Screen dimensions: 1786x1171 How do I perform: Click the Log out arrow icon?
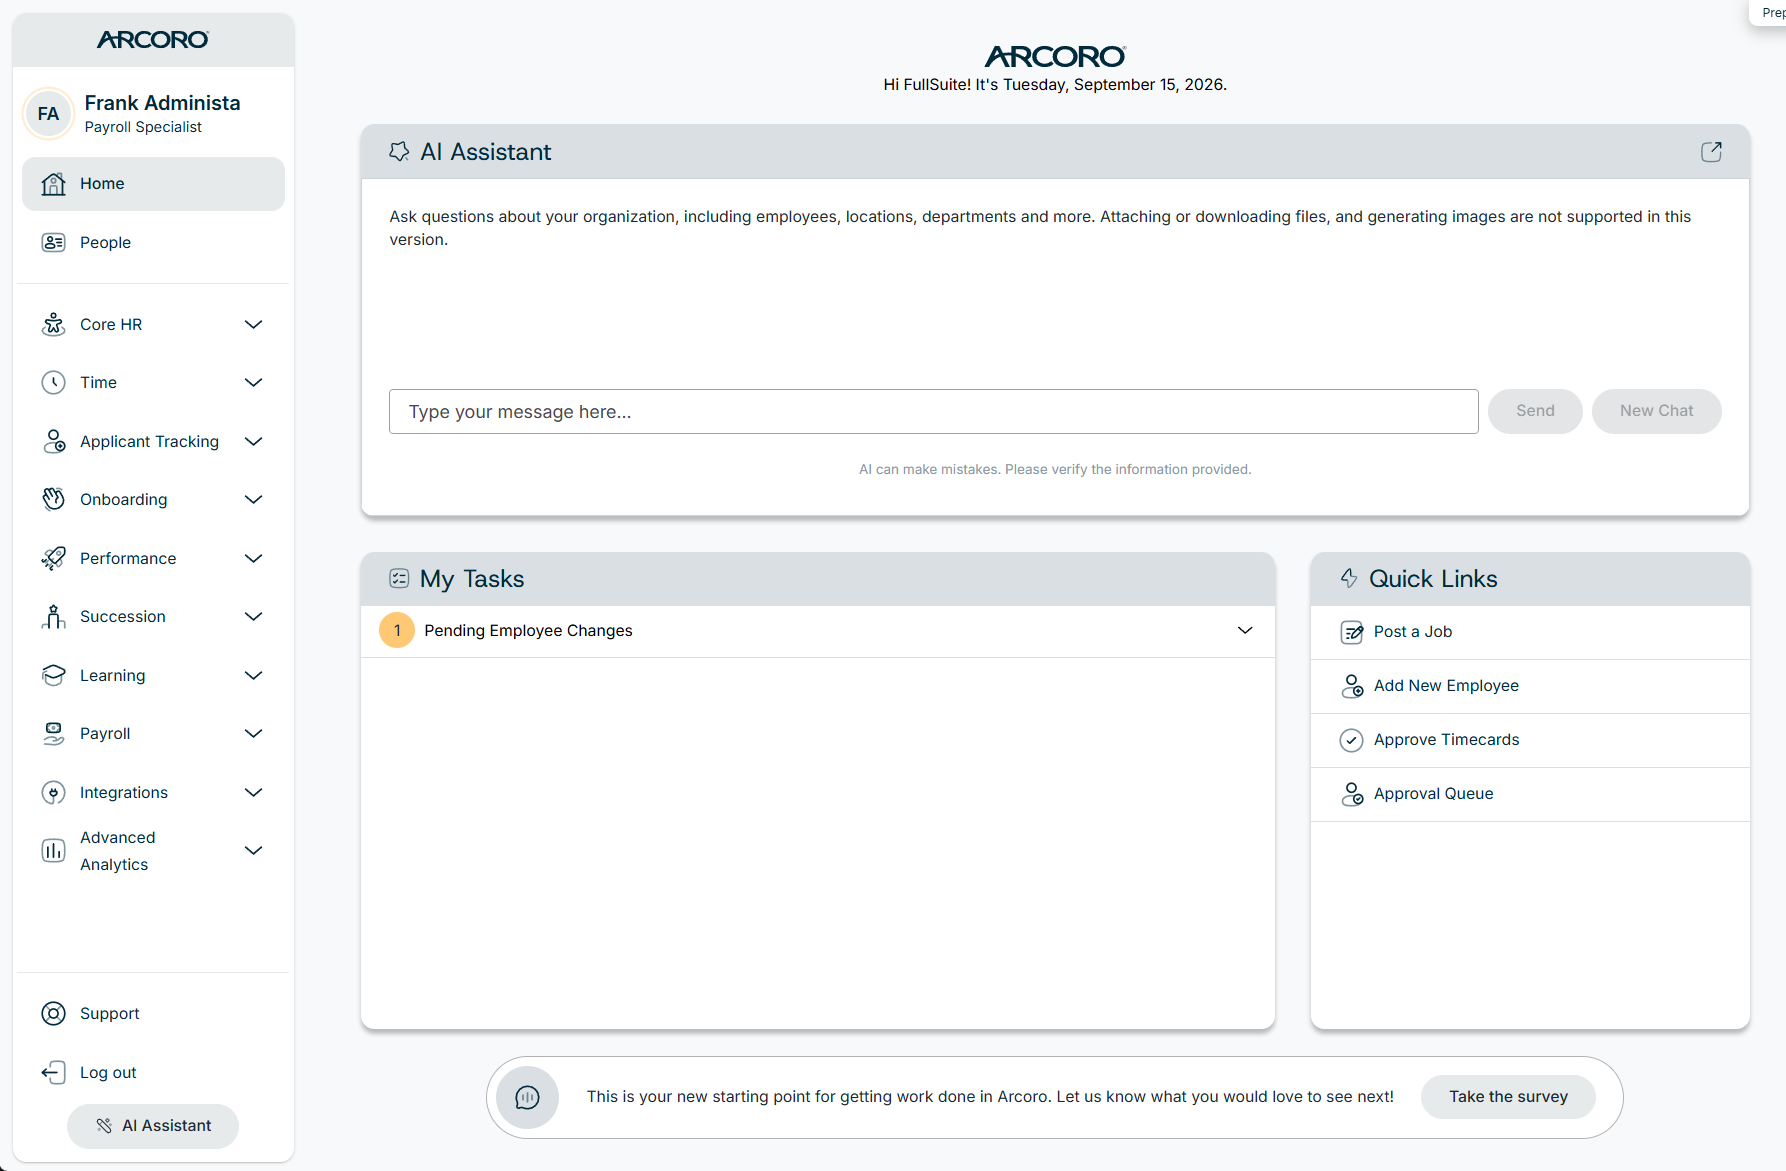pyautogui.click(x=53, y=1073)
